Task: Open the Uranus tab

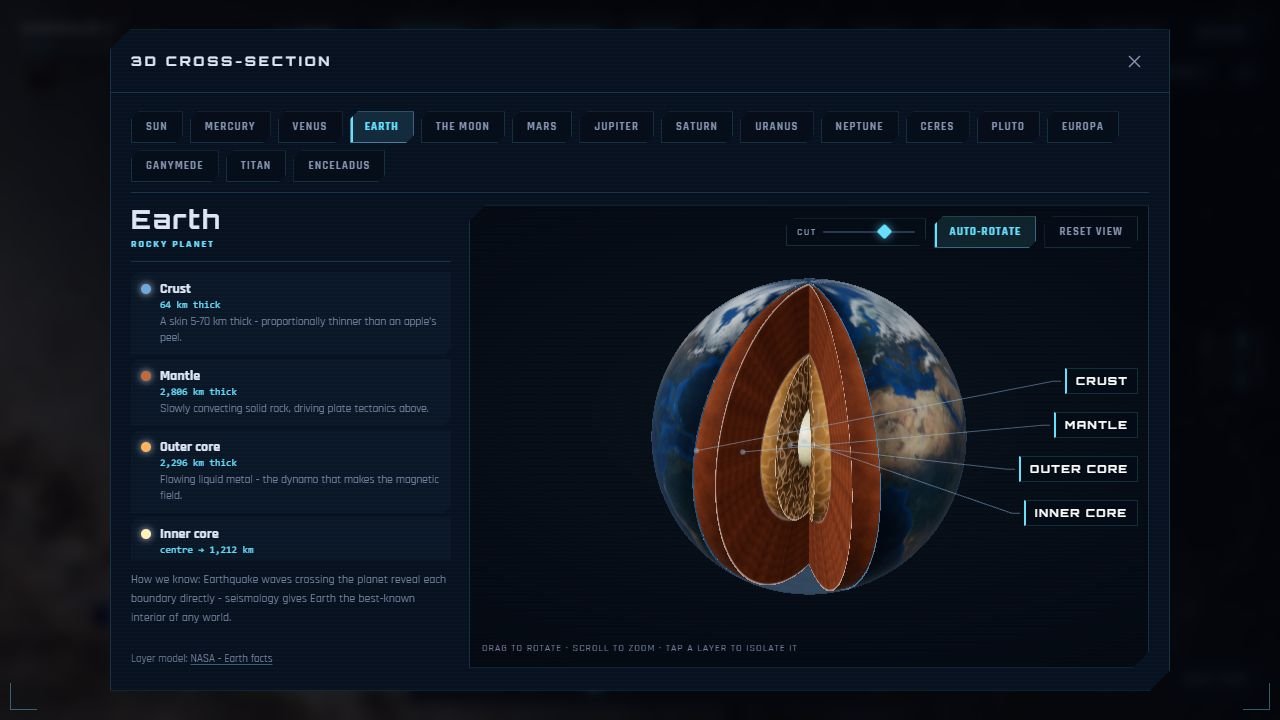Action: pos(776,126)
